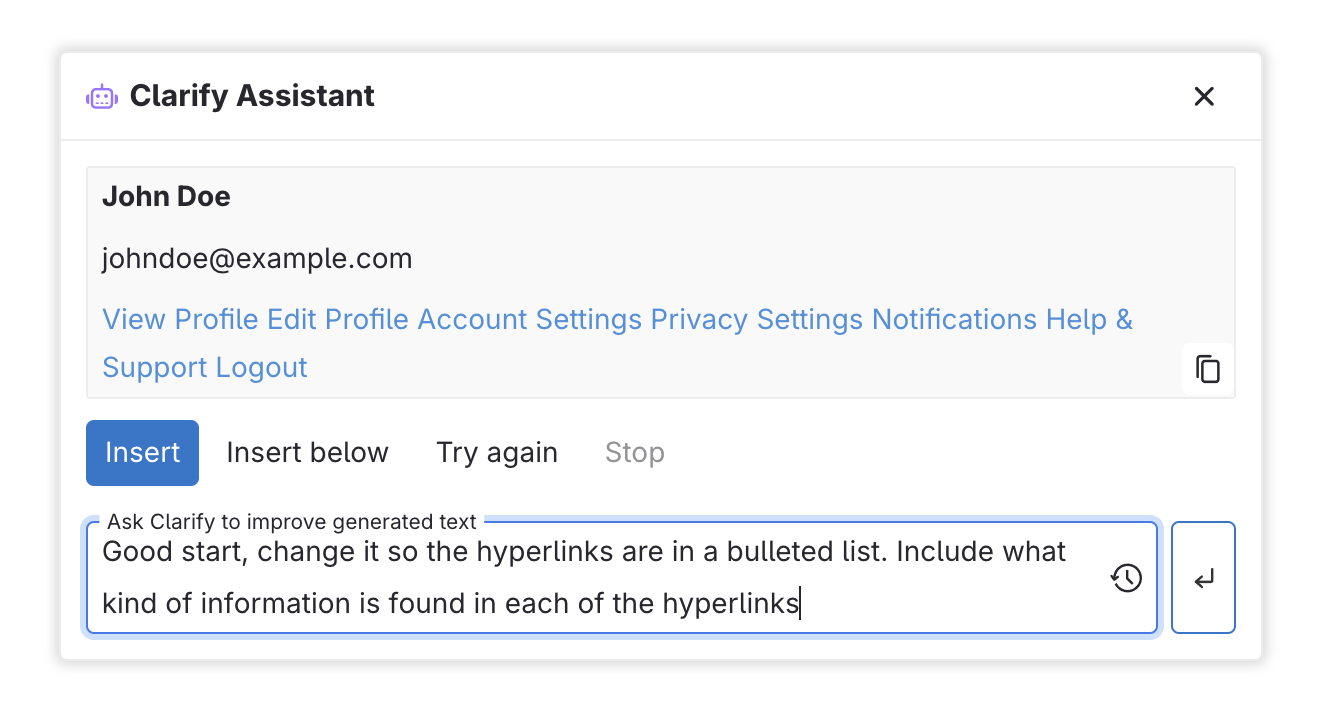Follow the Edit Profile link
Viewport: 1326px width, 706px height.
point(338,320)
